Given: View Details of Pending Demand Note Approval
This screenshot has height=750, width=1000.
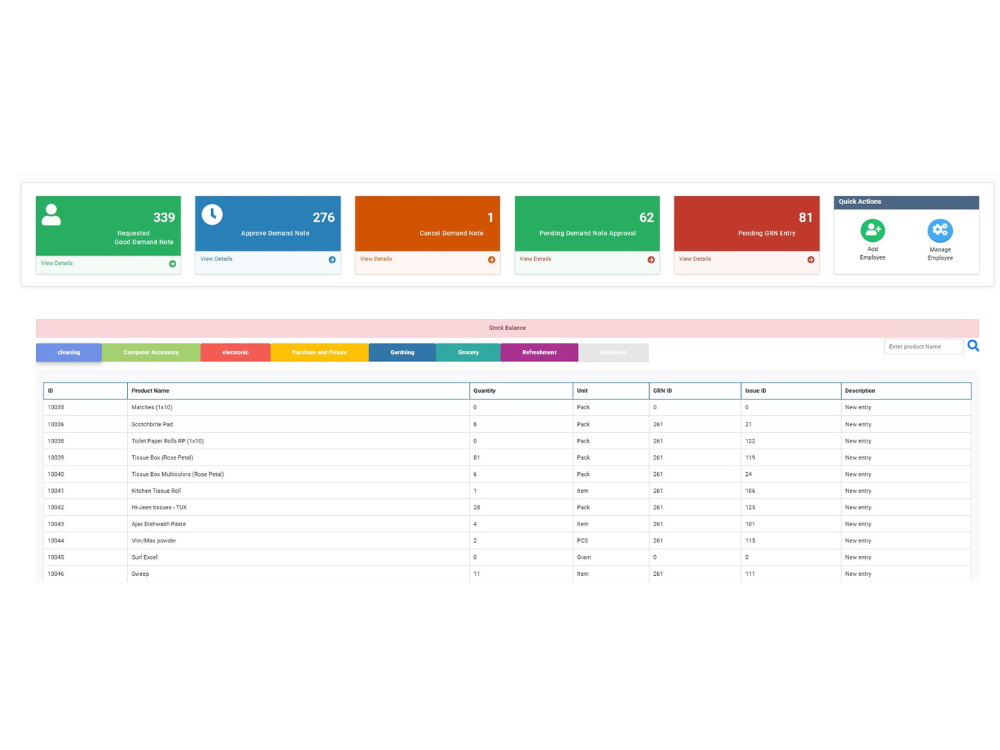Looking at the screenshot, I should coord(535,259).
